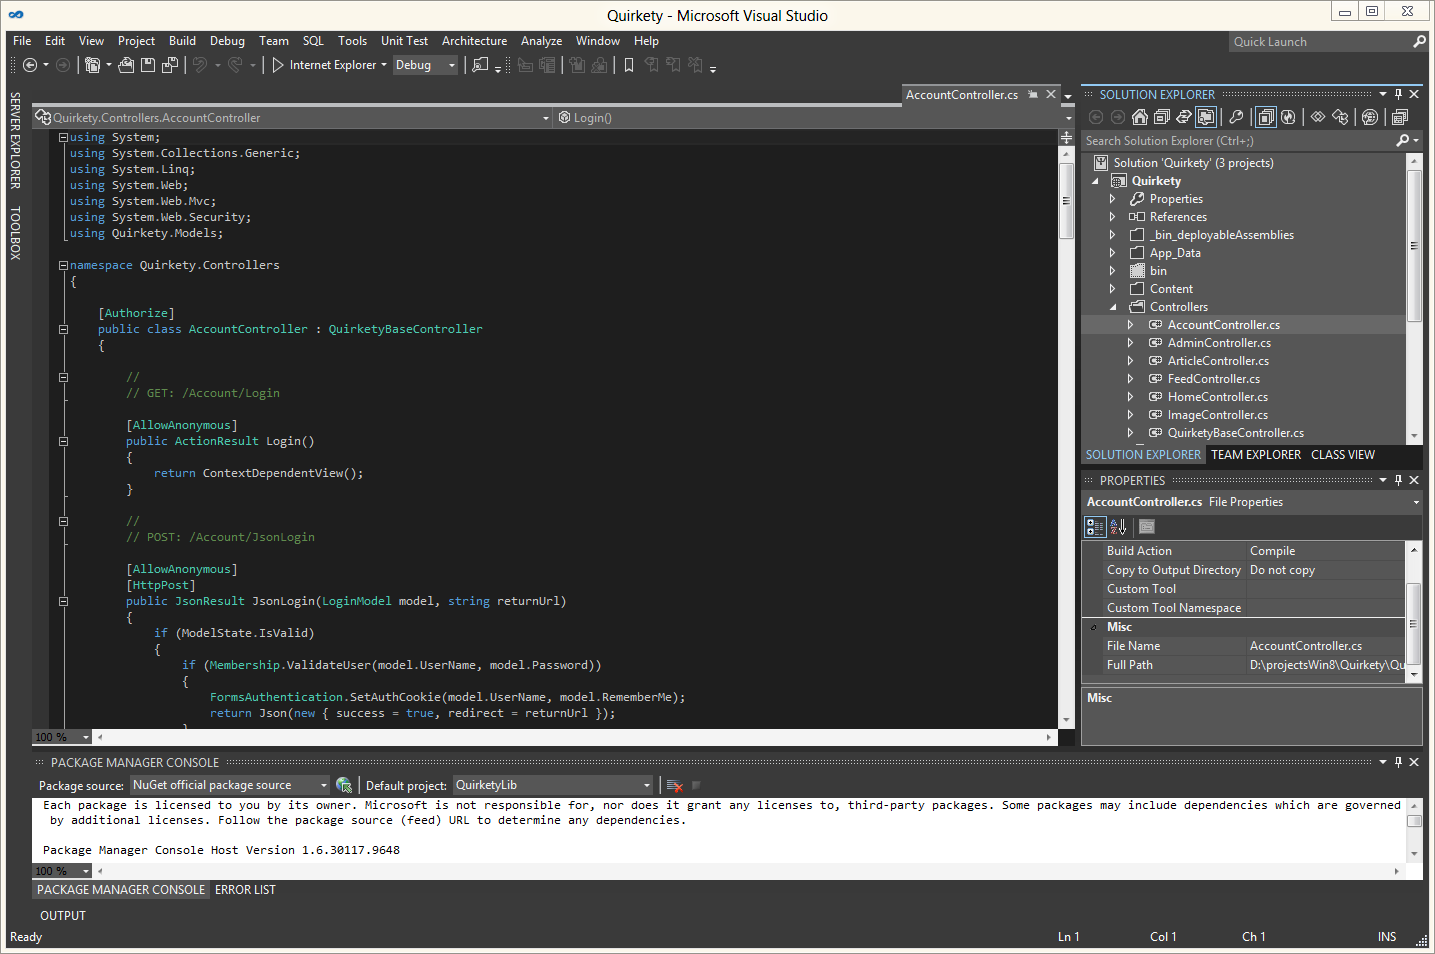Change the editor zoom level from 100%
Screen dimensions: 1435x954
[x=58, y=737]
